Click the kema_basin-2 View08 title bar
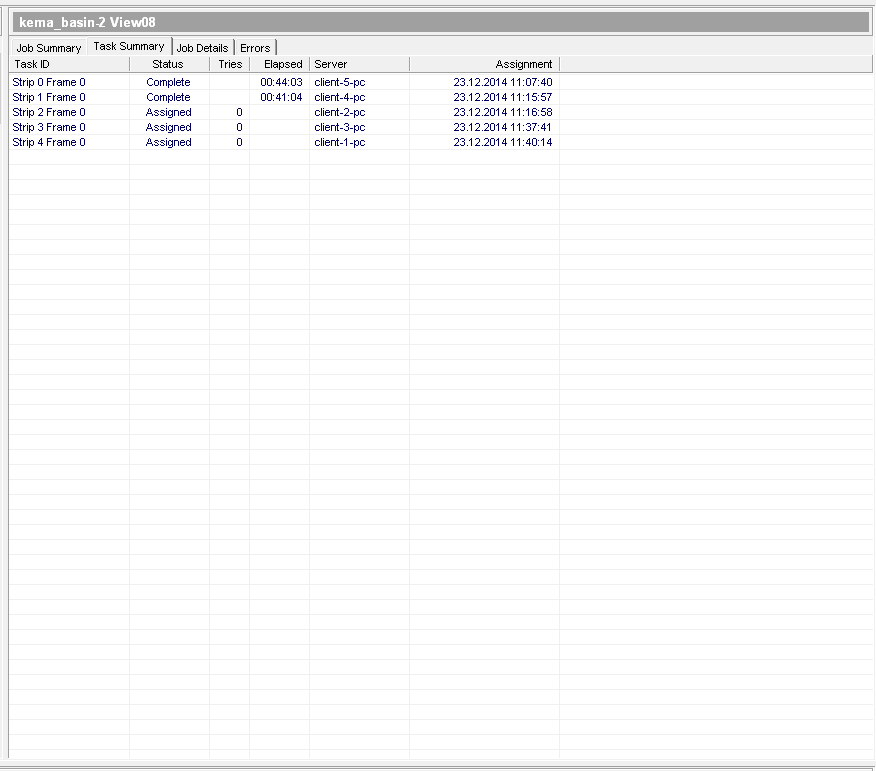Image resolution: width=876 pixels, height=771 pixels. tap(438, 22)
